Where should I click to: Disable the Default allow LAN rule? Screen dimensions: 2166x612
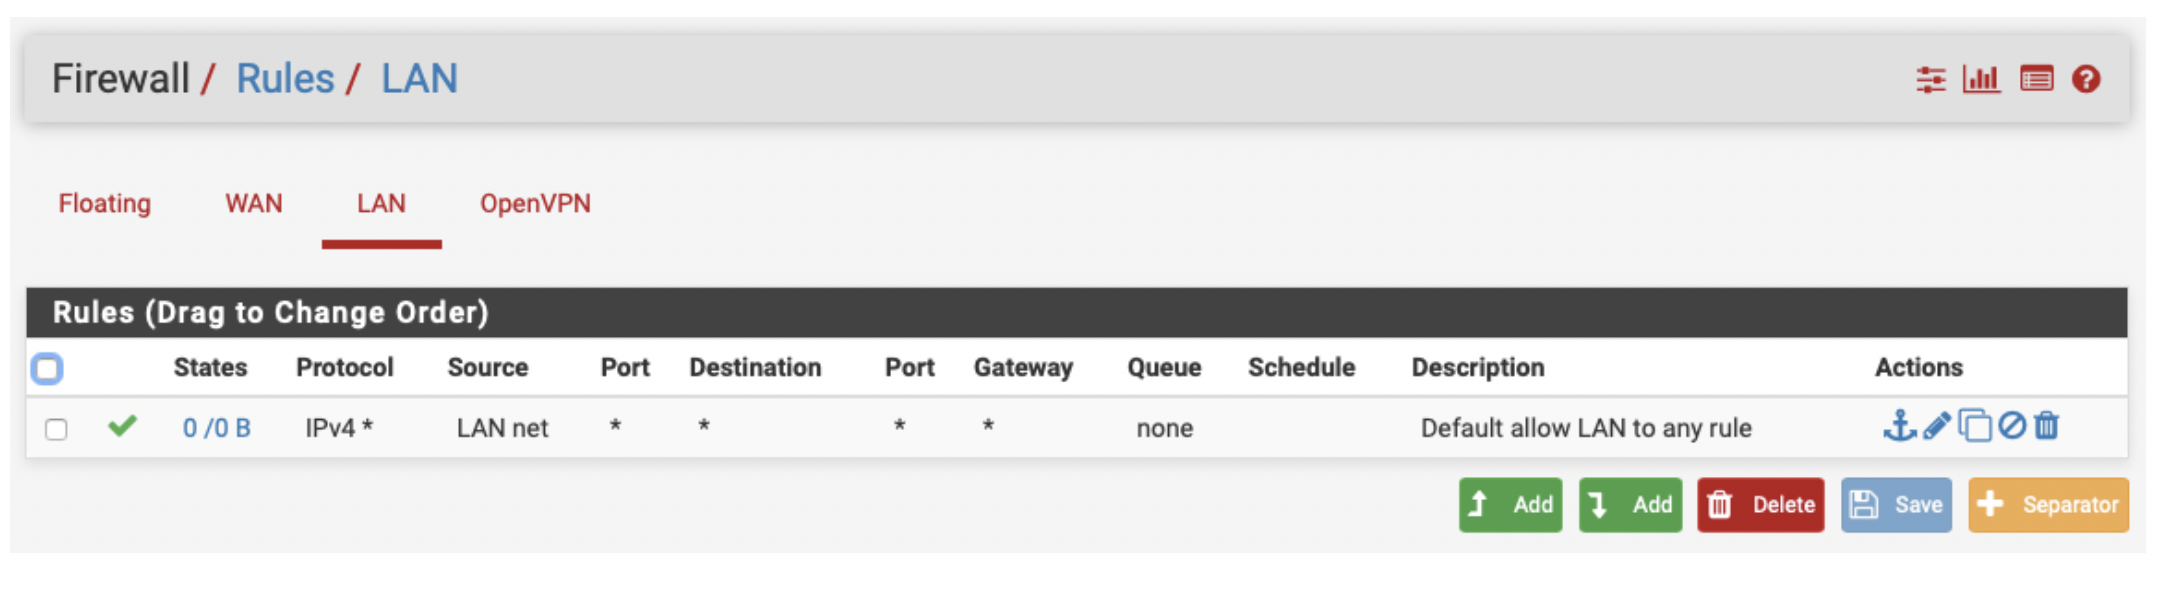point(2012,426)
